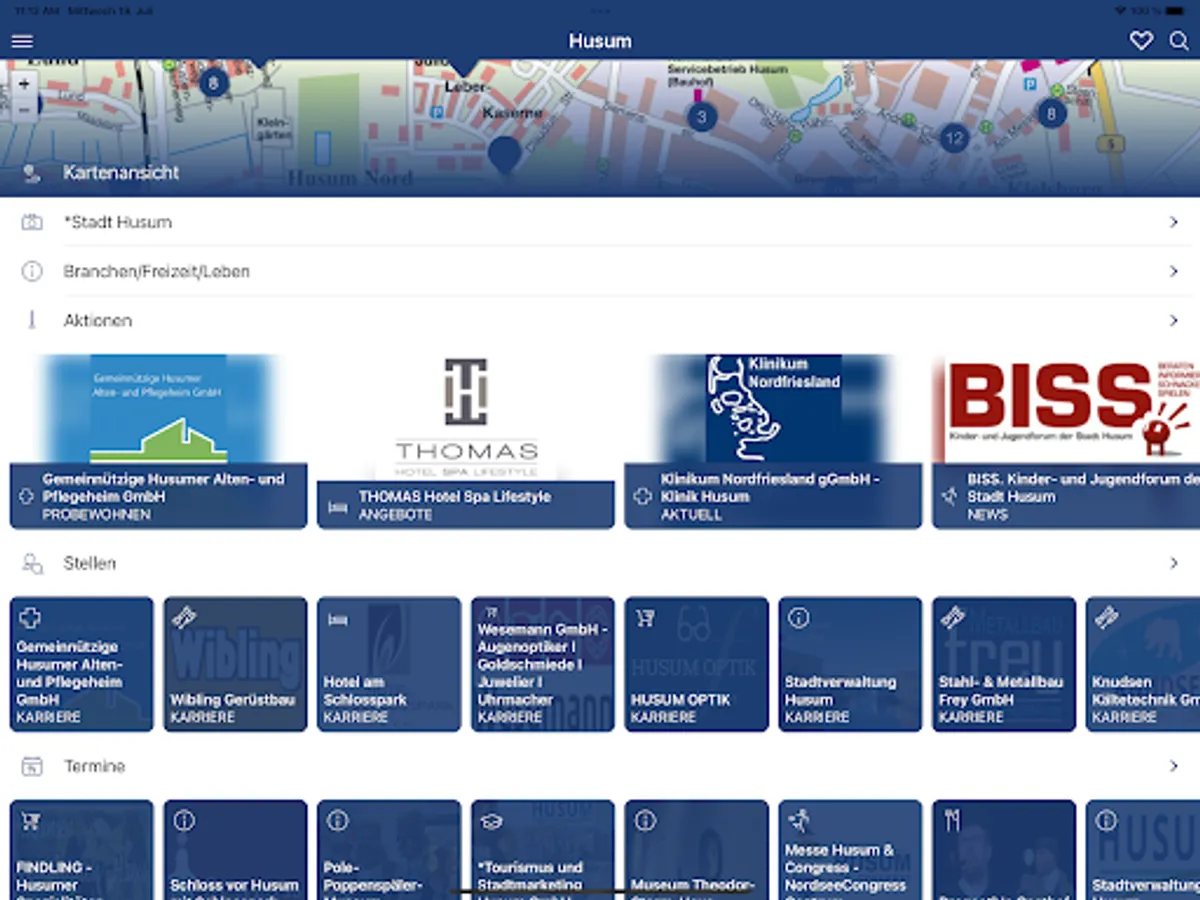Open Wesemann GmbH Karriere tile
The image size is (1200, 900).
(543, 664)
